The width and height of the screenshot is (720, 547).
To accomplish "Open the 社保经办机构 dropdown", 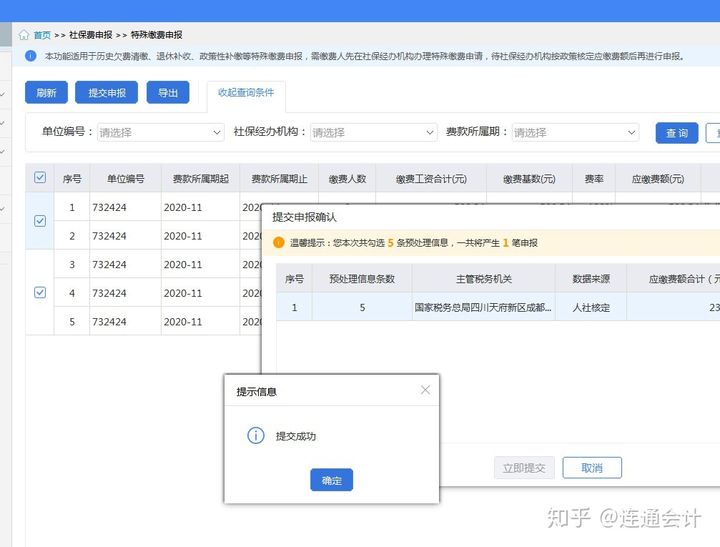I will coord(374,133).
